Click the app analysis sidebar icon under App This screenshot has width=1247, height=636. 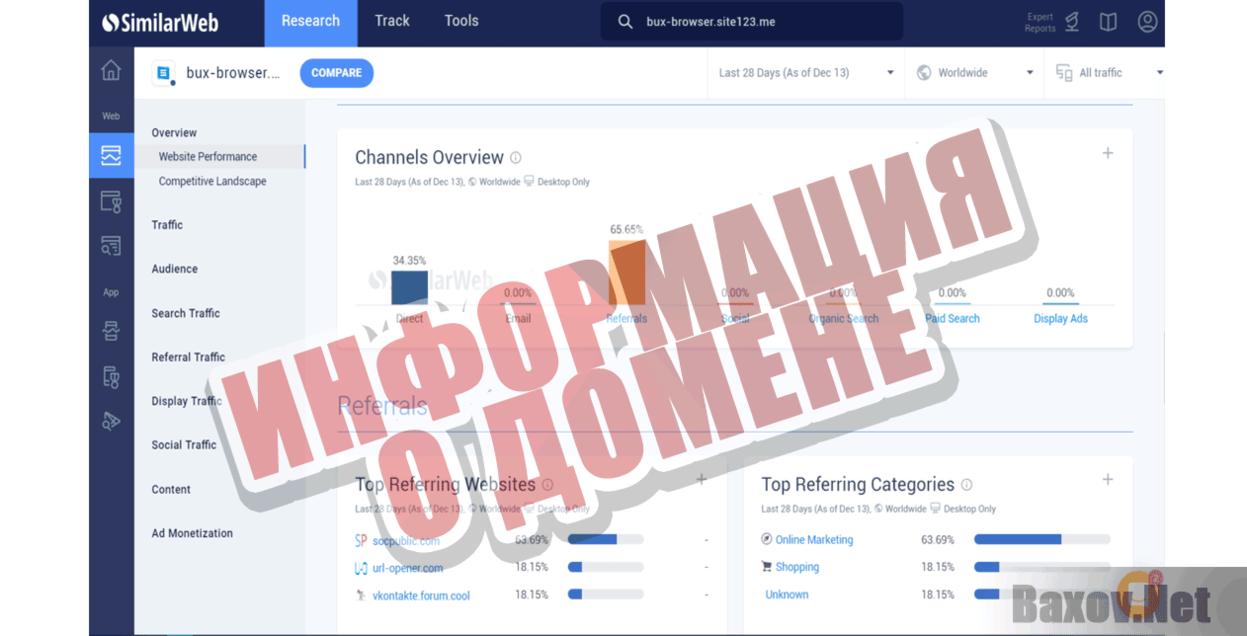[111, 332]
